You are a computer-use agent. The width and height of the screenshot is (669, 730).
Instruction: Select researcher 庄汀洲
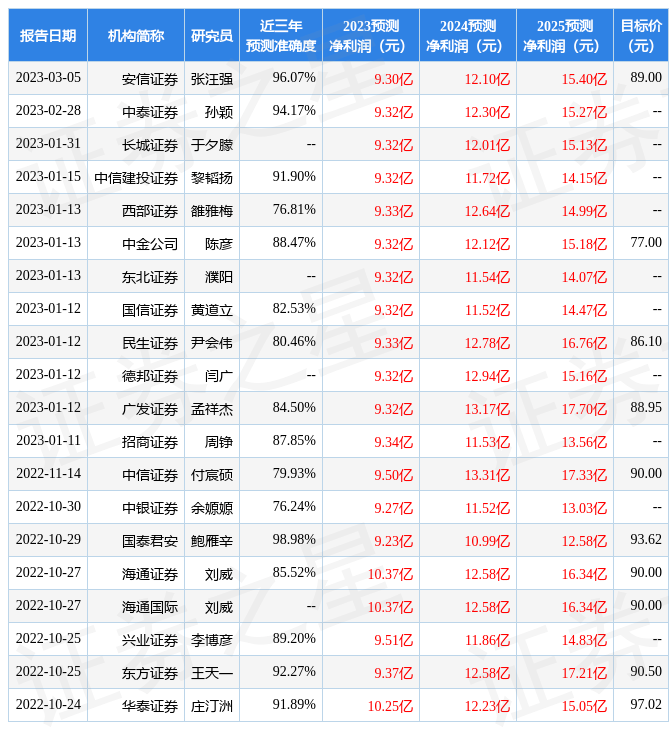(212, 707)
